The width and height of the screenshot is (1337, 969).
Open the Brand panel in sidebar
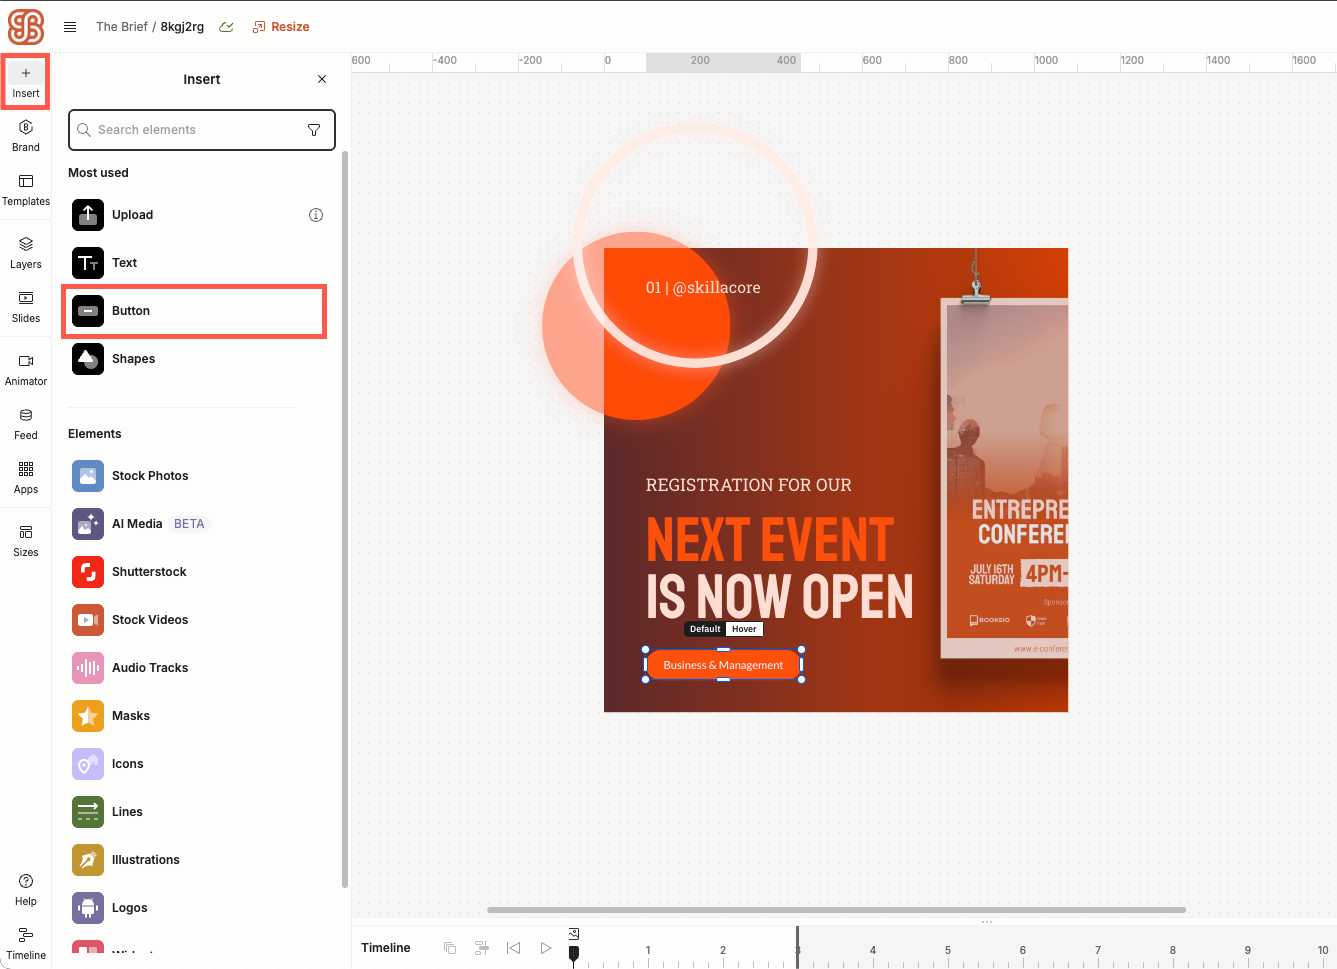pos(26,135)
